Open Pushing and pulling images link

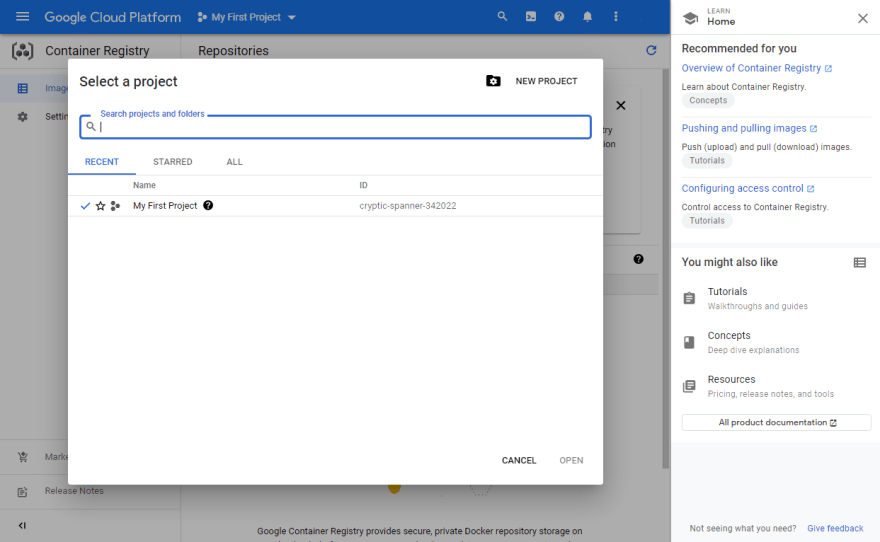[x=749, y=128]
